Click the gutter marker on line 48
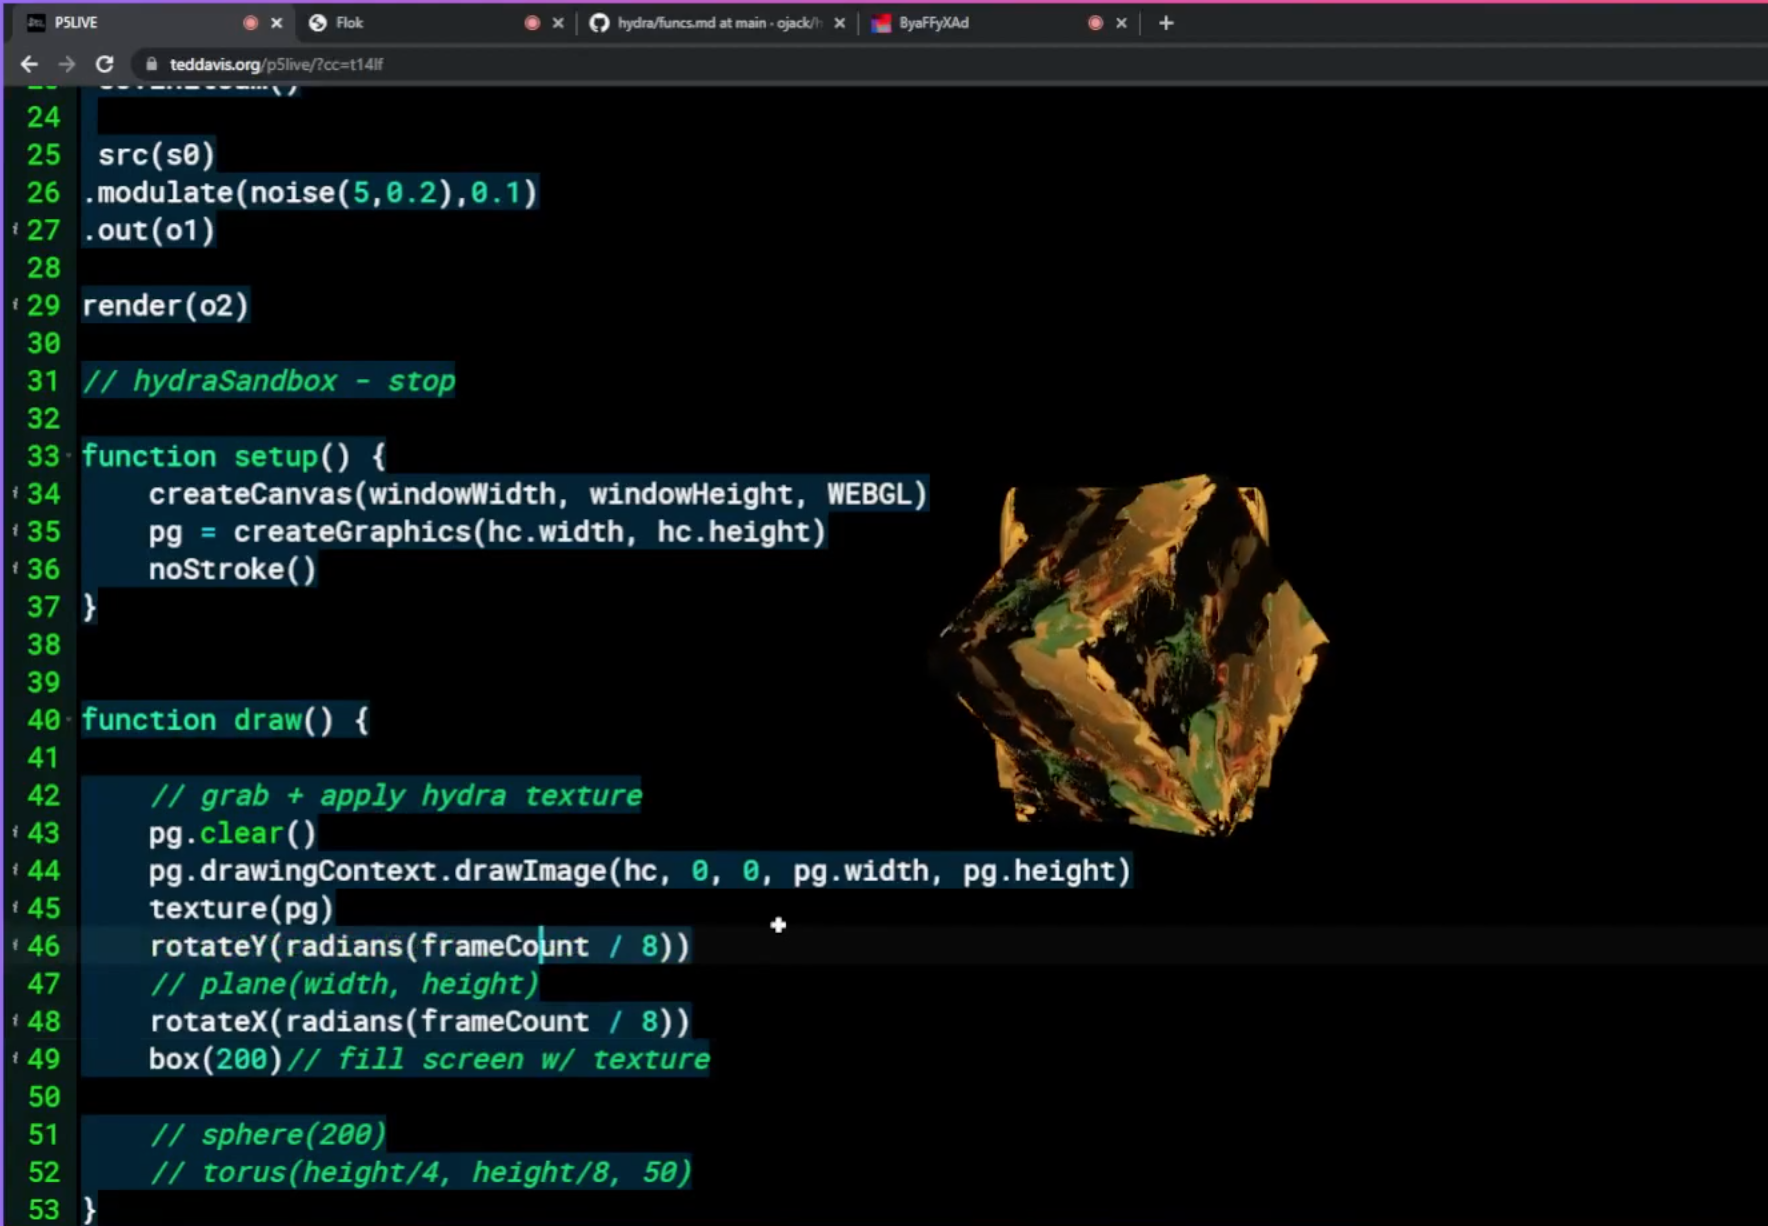This screenshot has height=1226, width=1768. tap(15, 1021)
